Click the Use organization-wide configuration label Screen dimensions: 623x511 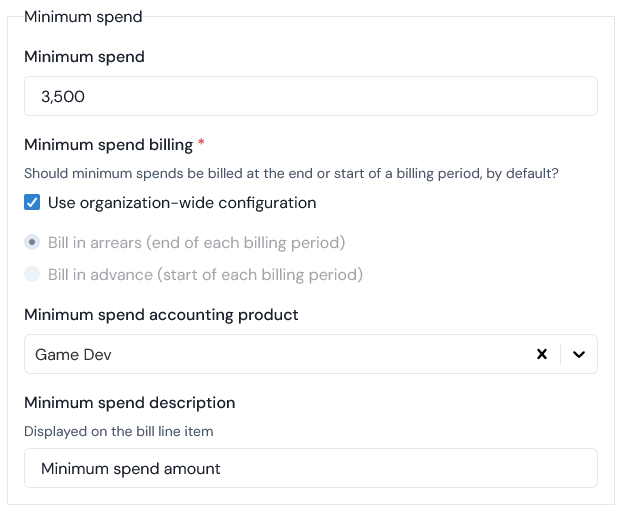[x=182, y=203]
